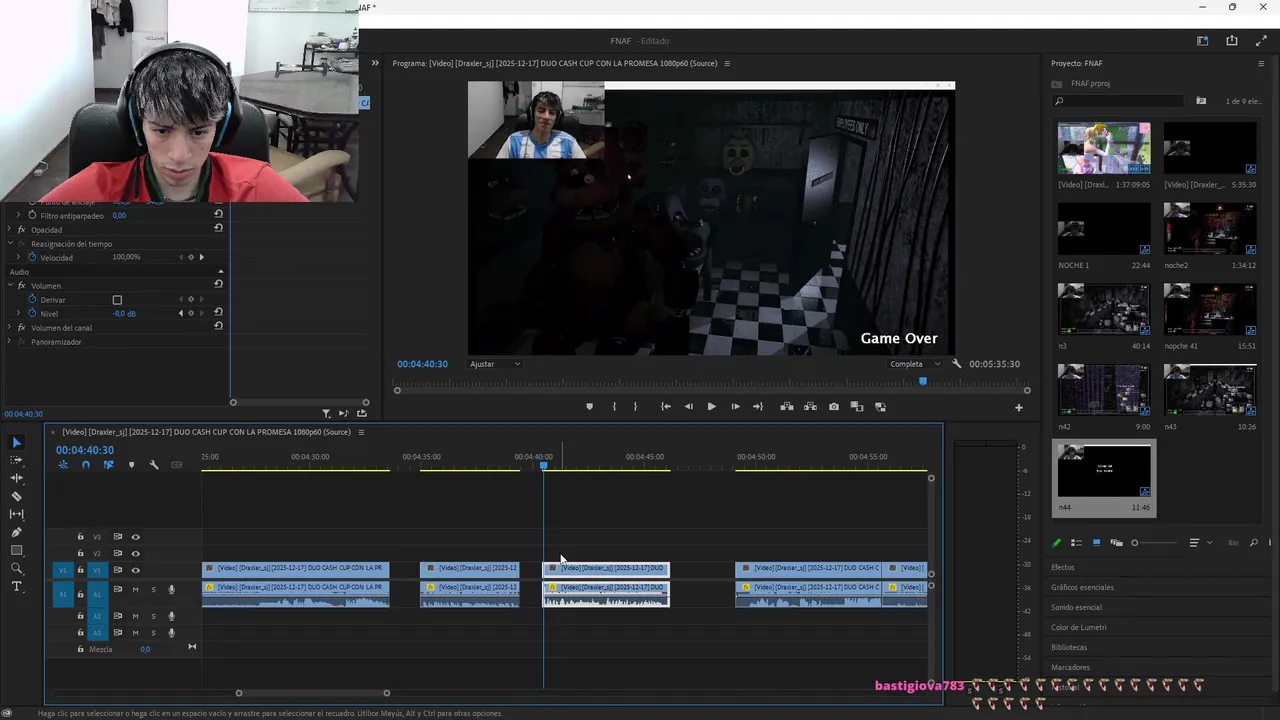The height and width of the screenshot is (720, 1280).
Task: Check the Derivar bypass checkbox
Action: (117, 300)
